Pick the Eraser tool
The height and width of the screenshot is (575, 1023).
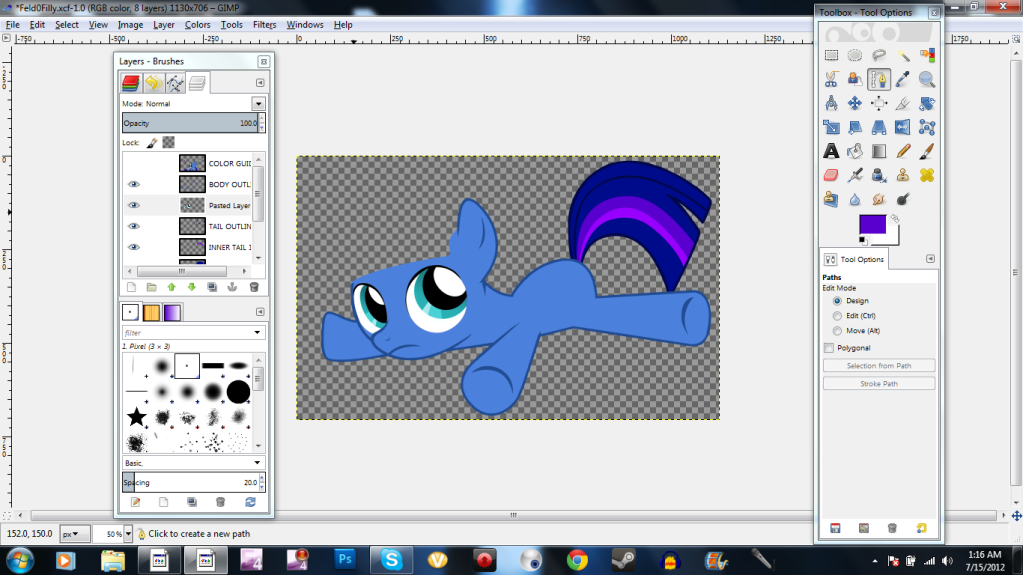(x=831, y=175)
